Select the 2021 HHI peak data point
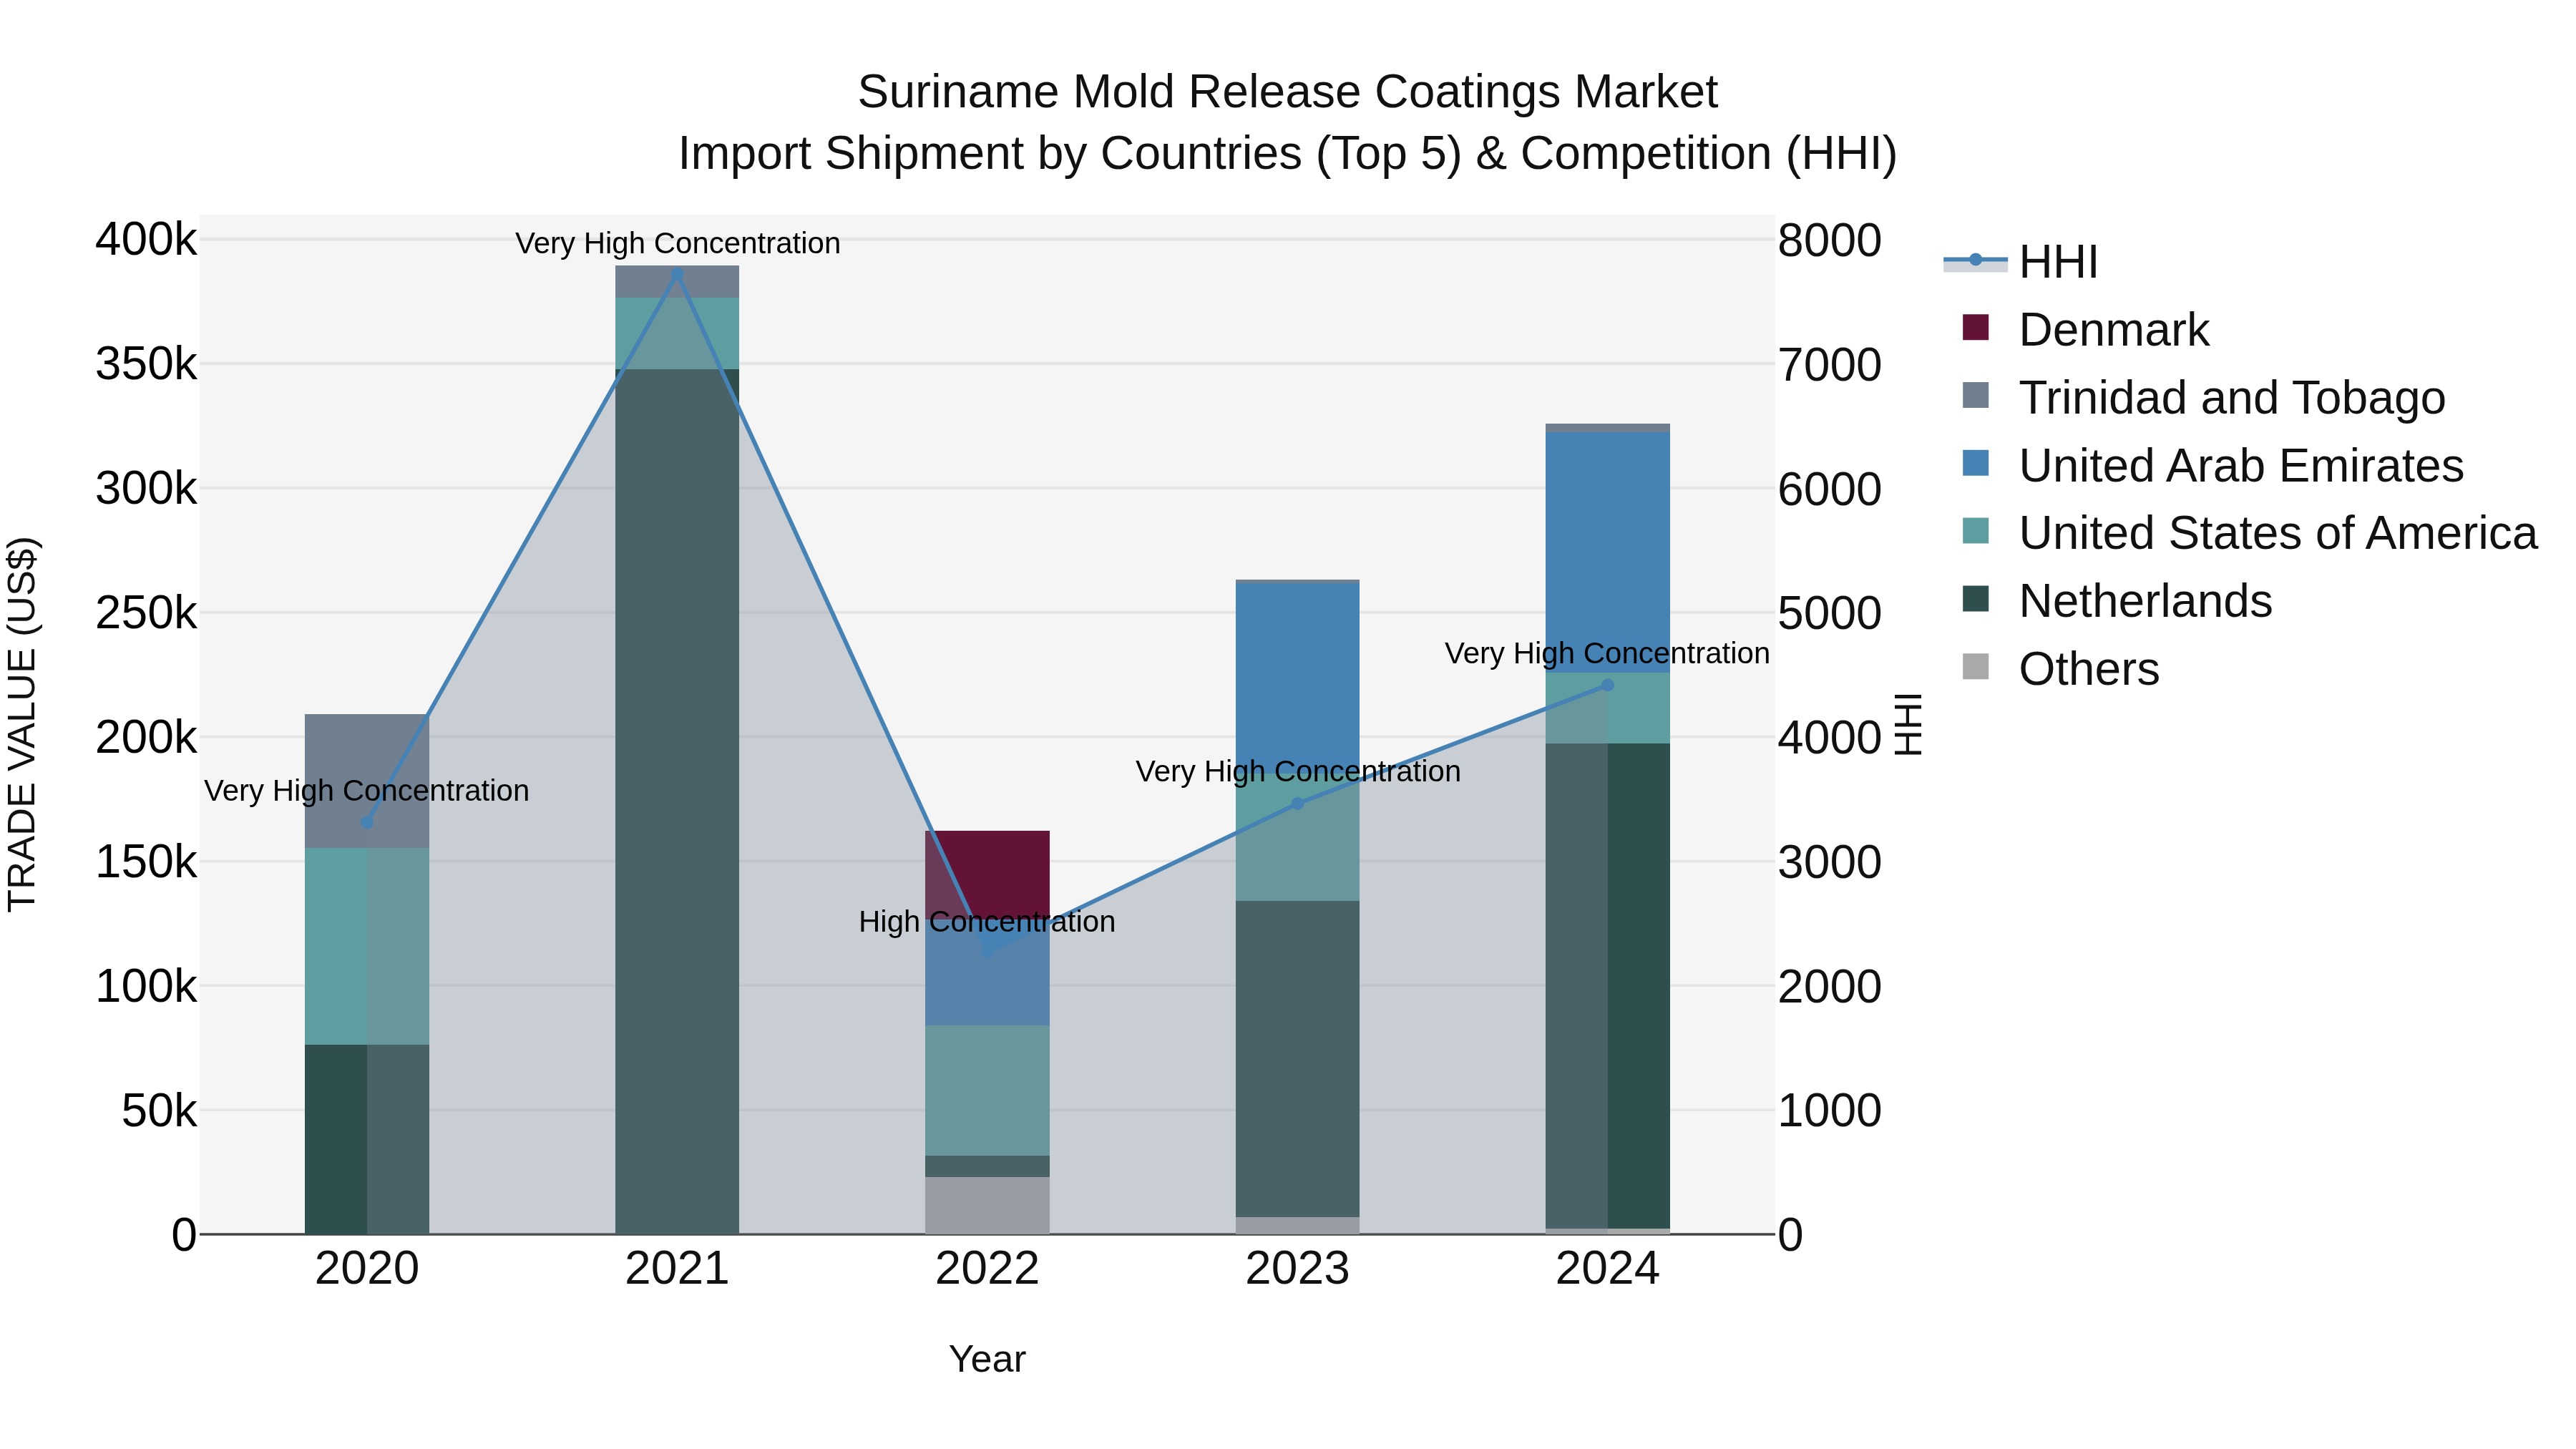Screen dimensions: 2576x1449 point(677,273)
